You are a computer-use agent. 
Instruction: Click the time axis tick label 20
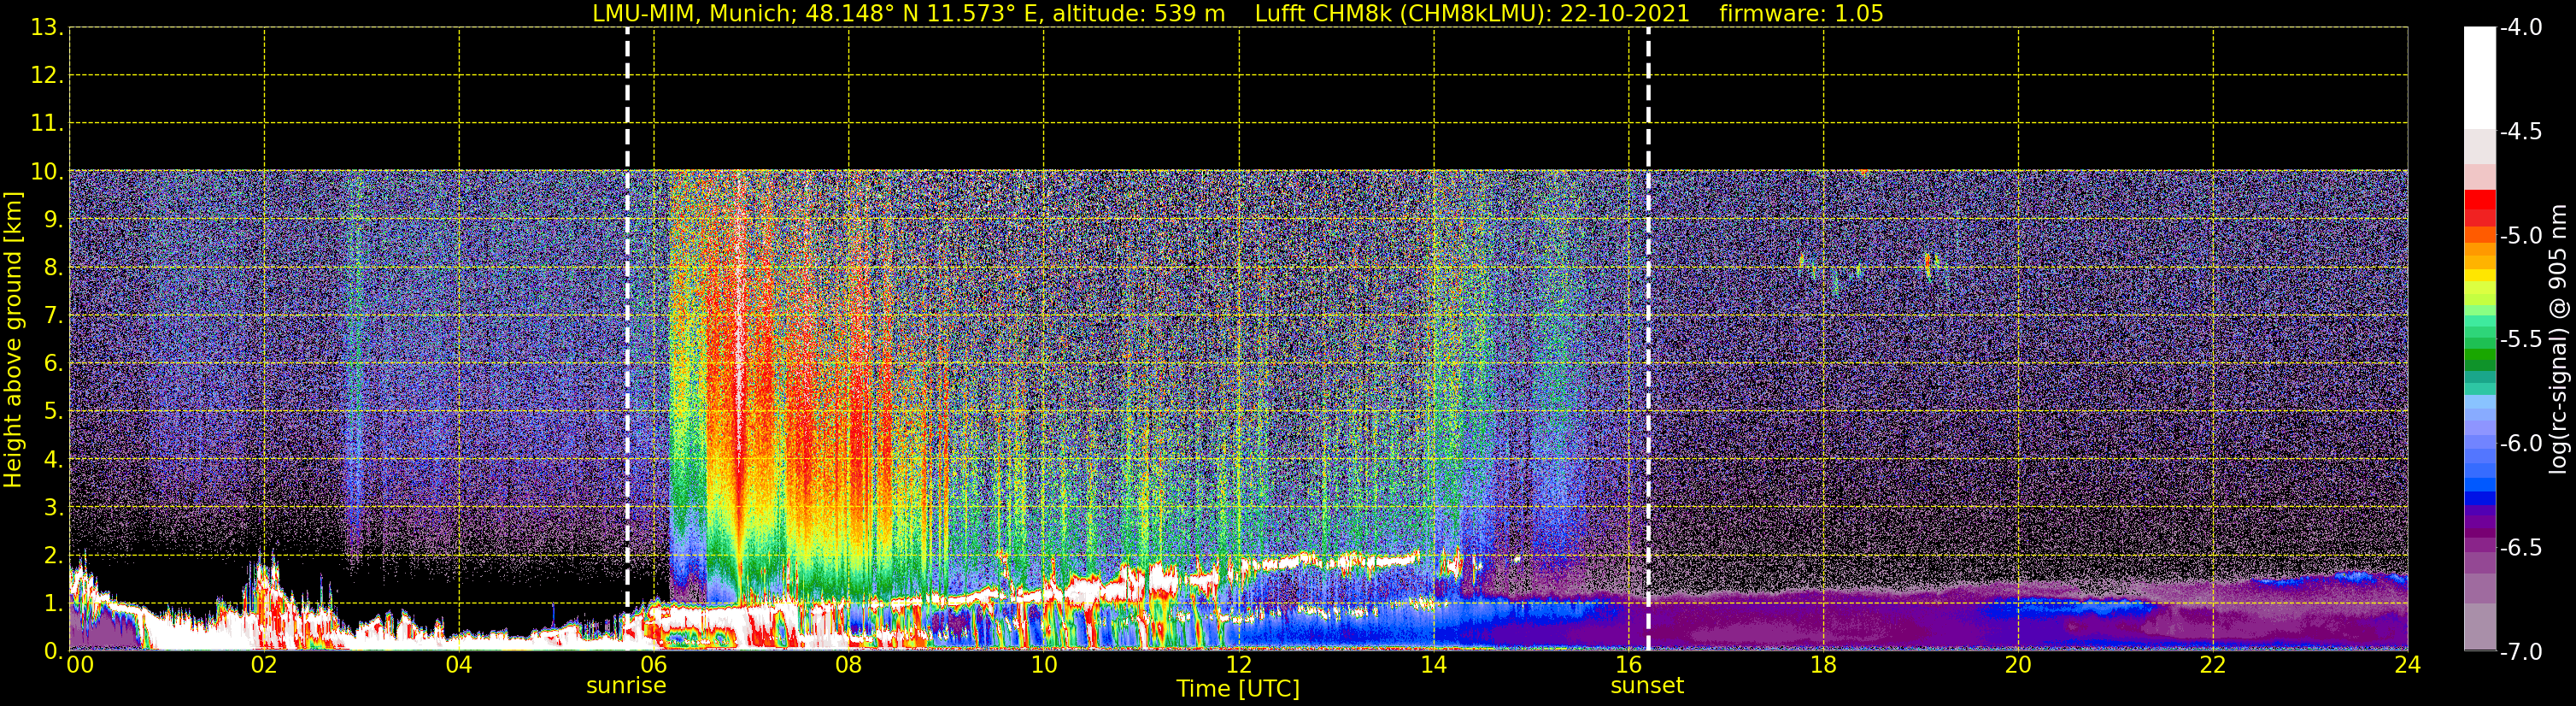click(x=2018, y=665)
